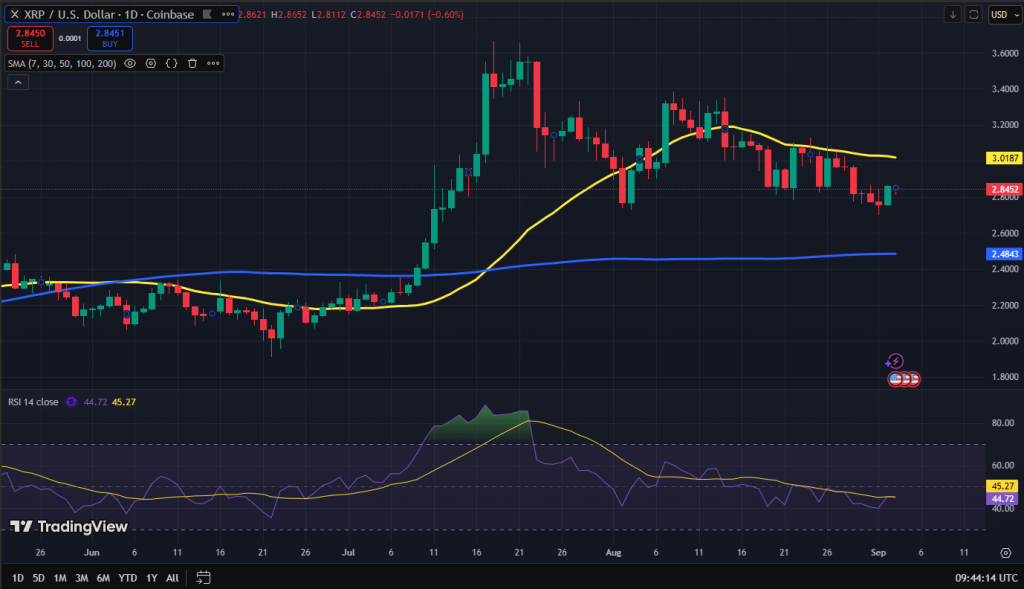Viewport: 1024px width, 589px height.
Task: Click the 80.00 RSI scale label
Action: click(1002, 423)
